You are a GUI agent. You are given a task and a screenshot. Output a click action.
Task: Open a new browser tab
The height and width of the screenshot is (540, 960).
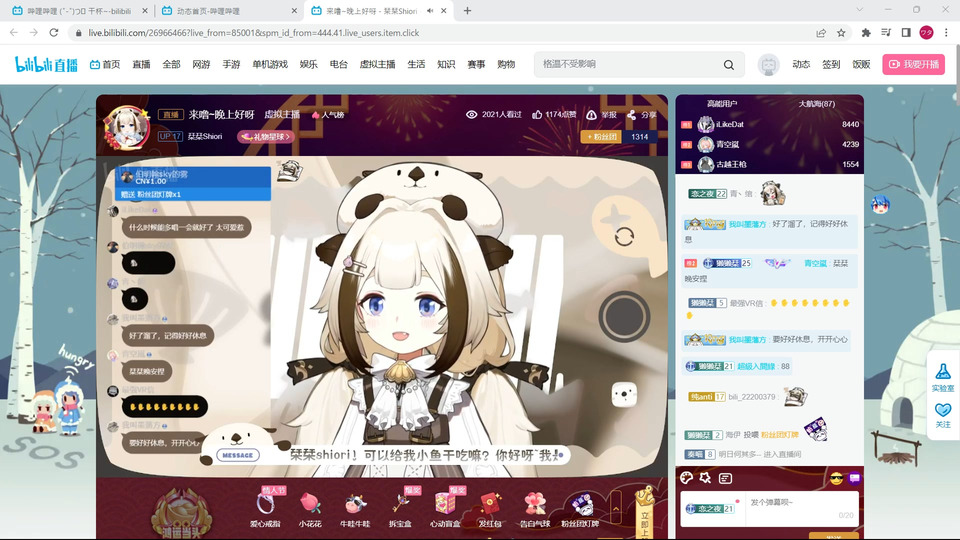pyautogui.click(x=467, y=10)
